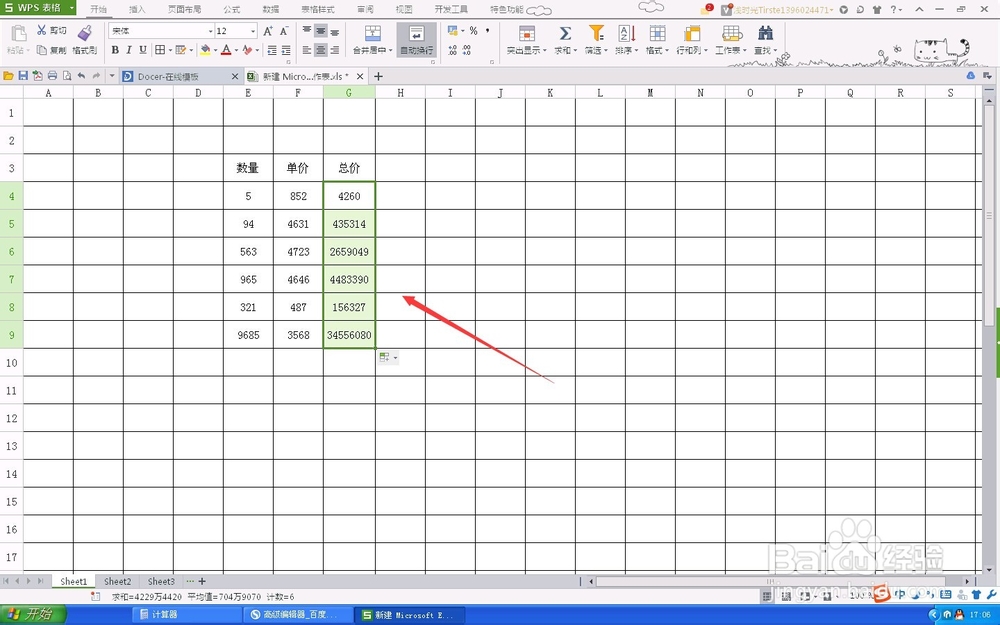The width and height of the screenshot is (1000, 625).
Task: Click the Open folder icon in quick access bar
Action: coord(8,76)
